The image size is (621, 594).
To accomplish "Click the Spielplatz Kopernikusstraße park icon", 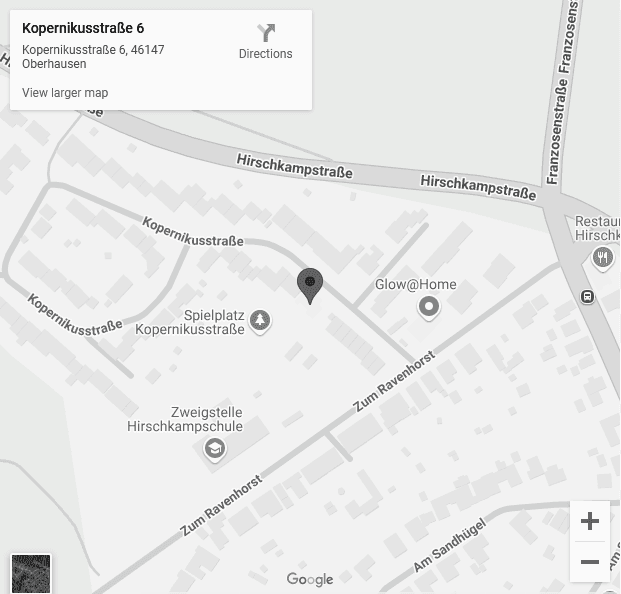I will pos(259,320).
